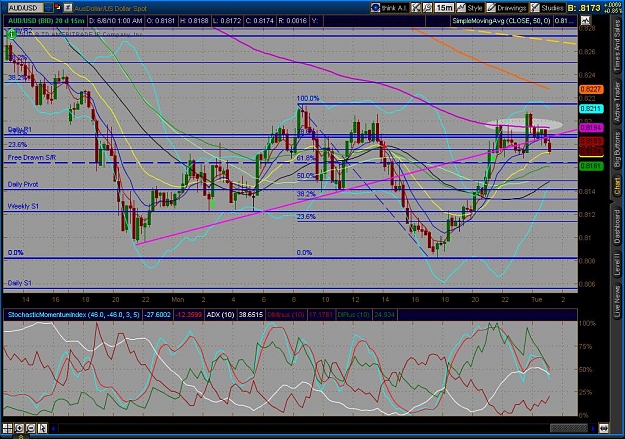Select the Chart sidebar tab
Screen dimensions: 625x439
point(617,187)
